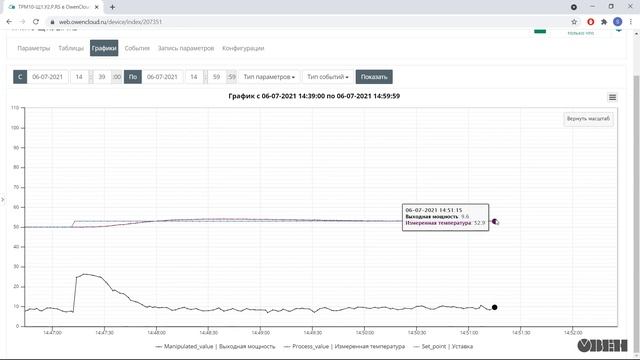Click the chart title text
640x360 pixels.
314,96
